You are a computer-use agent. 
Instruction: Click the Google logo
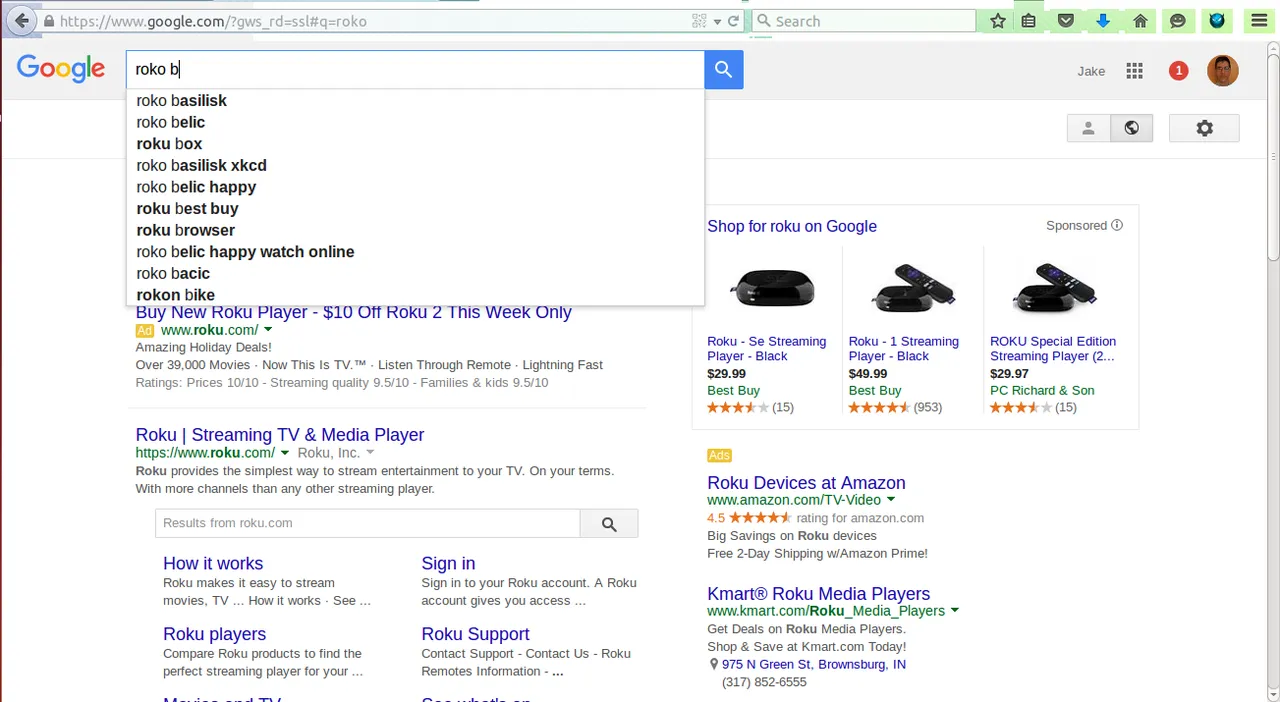tap(61, 69)
